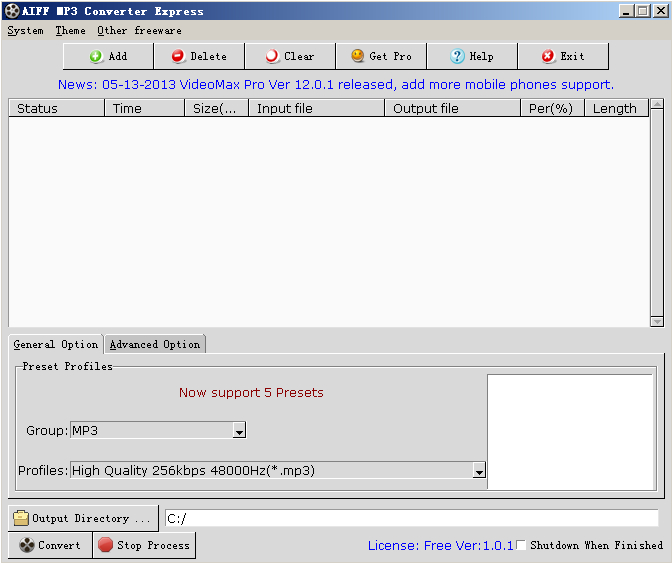Start conversion with the Convert button
The image size is (672, 563).
click(50, 545)
